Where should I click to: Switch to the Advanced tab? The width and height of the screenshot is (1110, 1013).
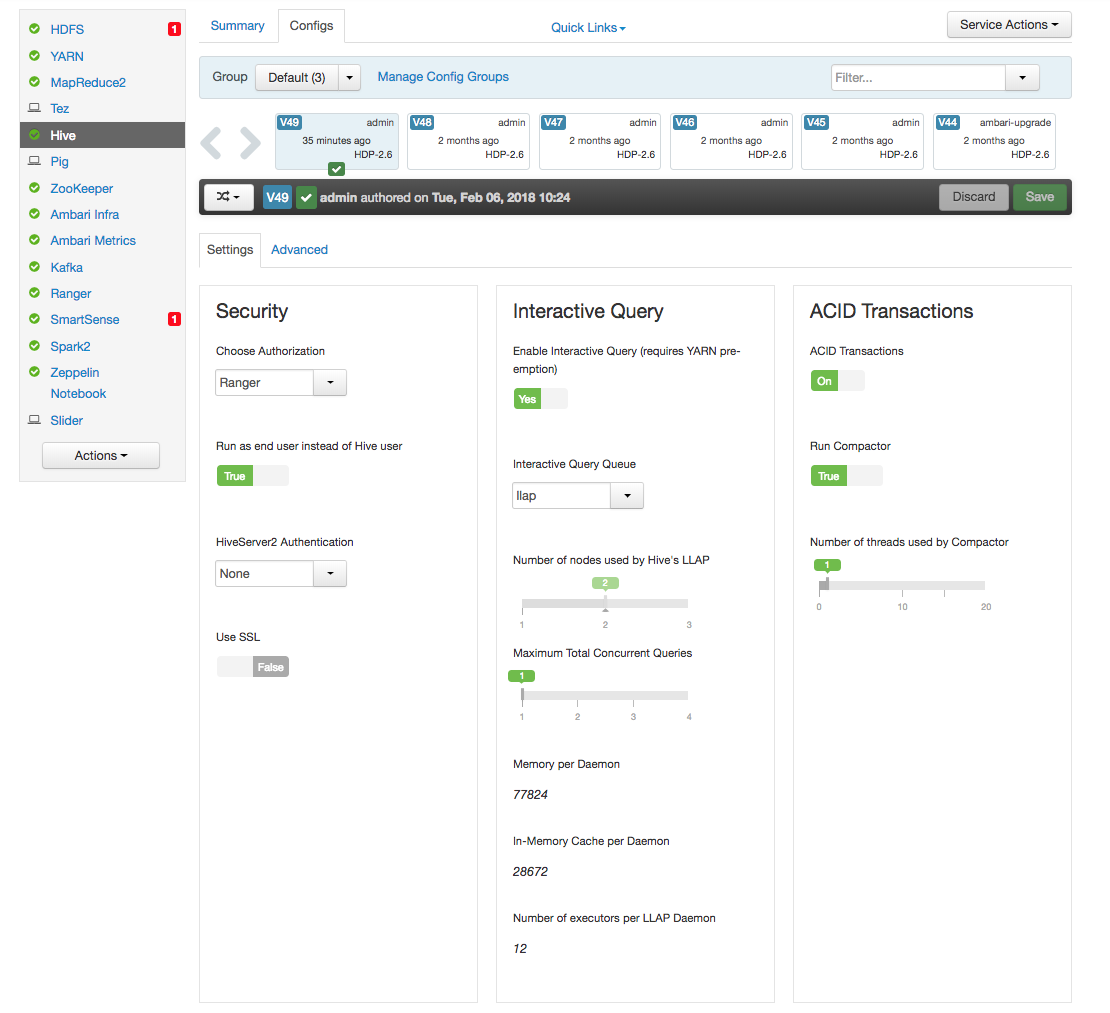[x=299, y=249]
